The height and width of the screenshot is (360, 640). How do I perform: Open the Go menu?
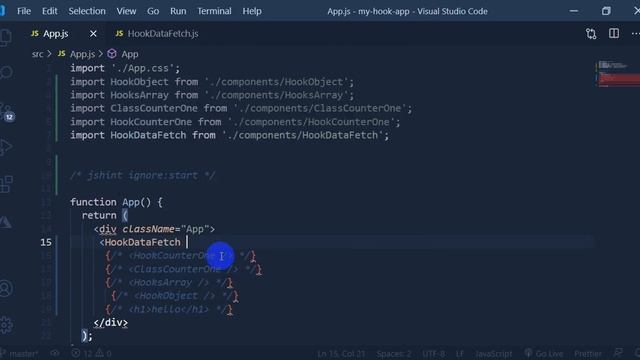click(153, 11)
